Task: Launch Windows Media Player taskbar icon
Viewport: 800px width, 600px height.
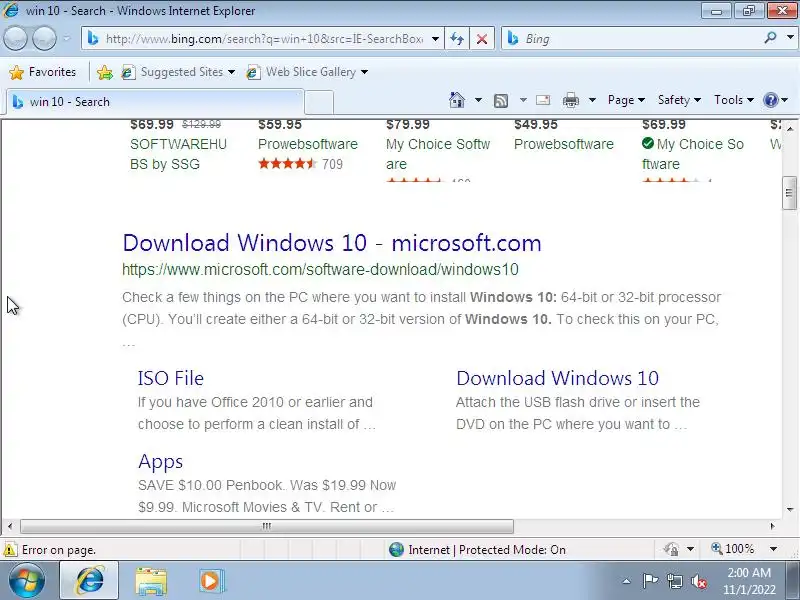Action: click(x=211, y=581)
